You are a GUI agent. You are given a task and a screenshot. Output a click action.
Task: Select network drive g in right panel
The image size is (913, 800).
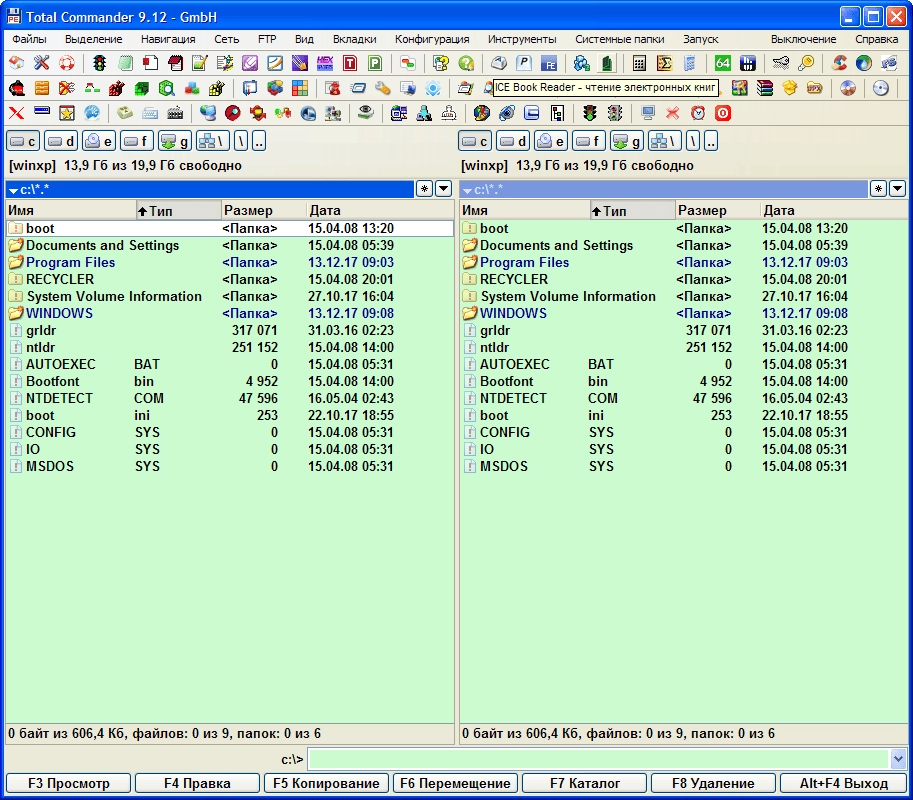(627, 141)
